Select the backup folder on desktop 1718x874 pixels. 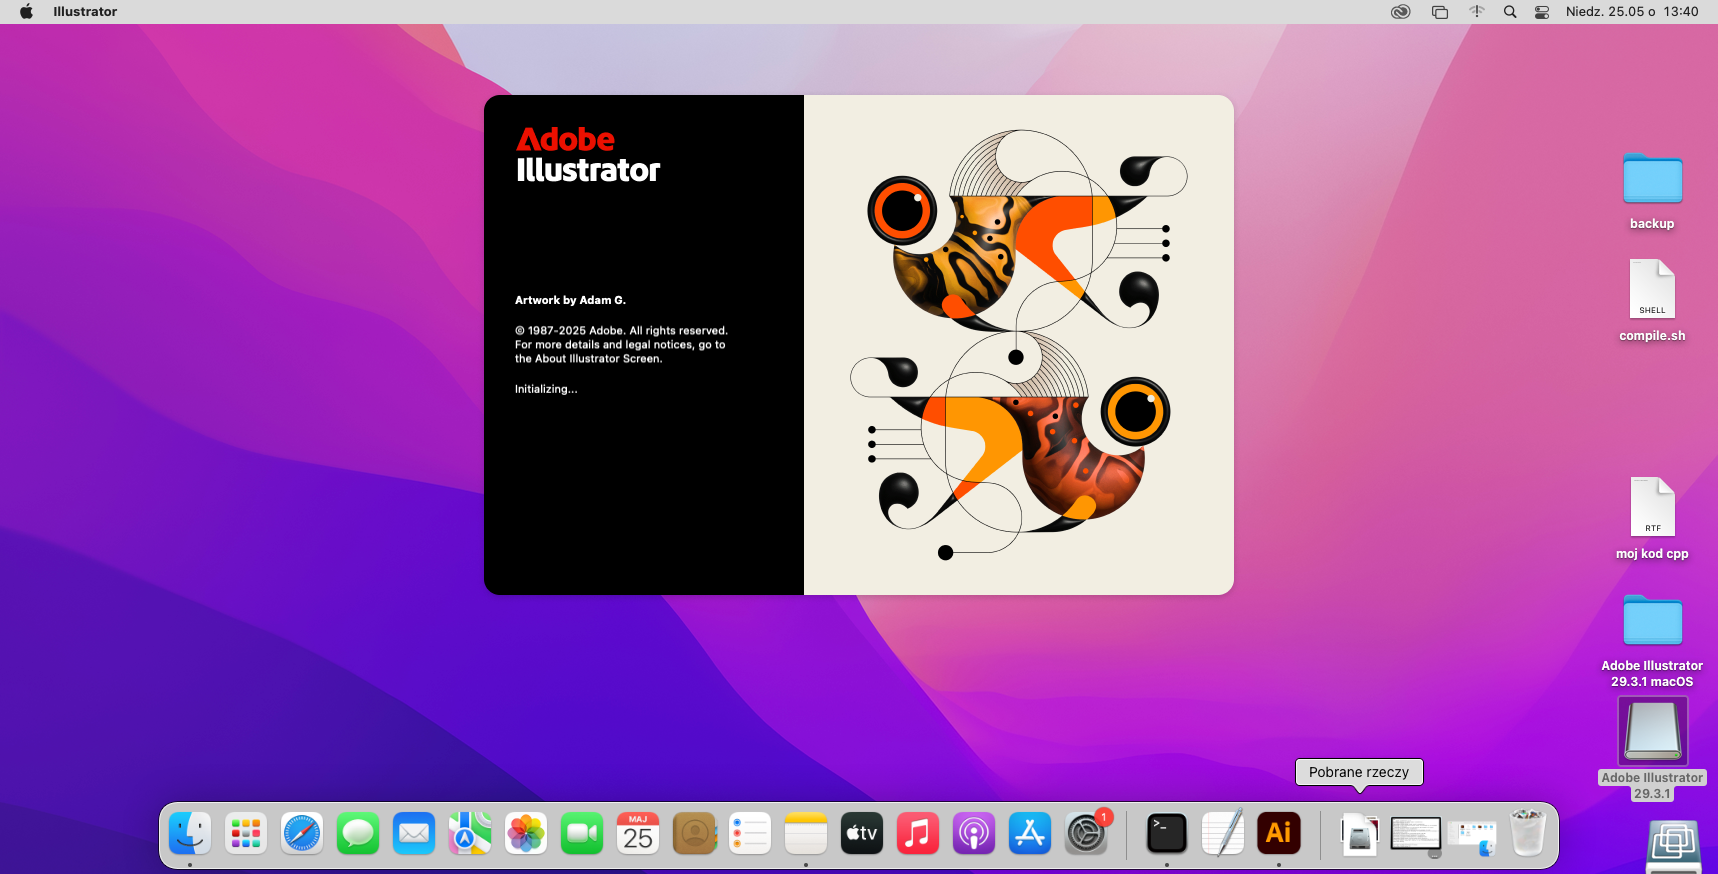click(1652, 192)
